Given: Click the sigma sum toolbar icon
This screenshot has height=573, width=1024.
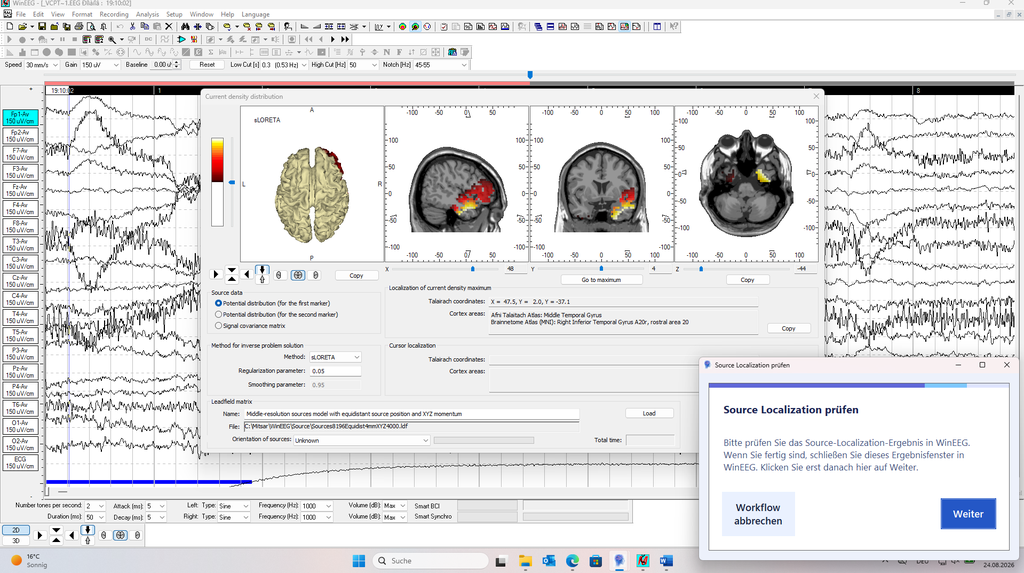Looking at the screenshot, I should 210,52.
